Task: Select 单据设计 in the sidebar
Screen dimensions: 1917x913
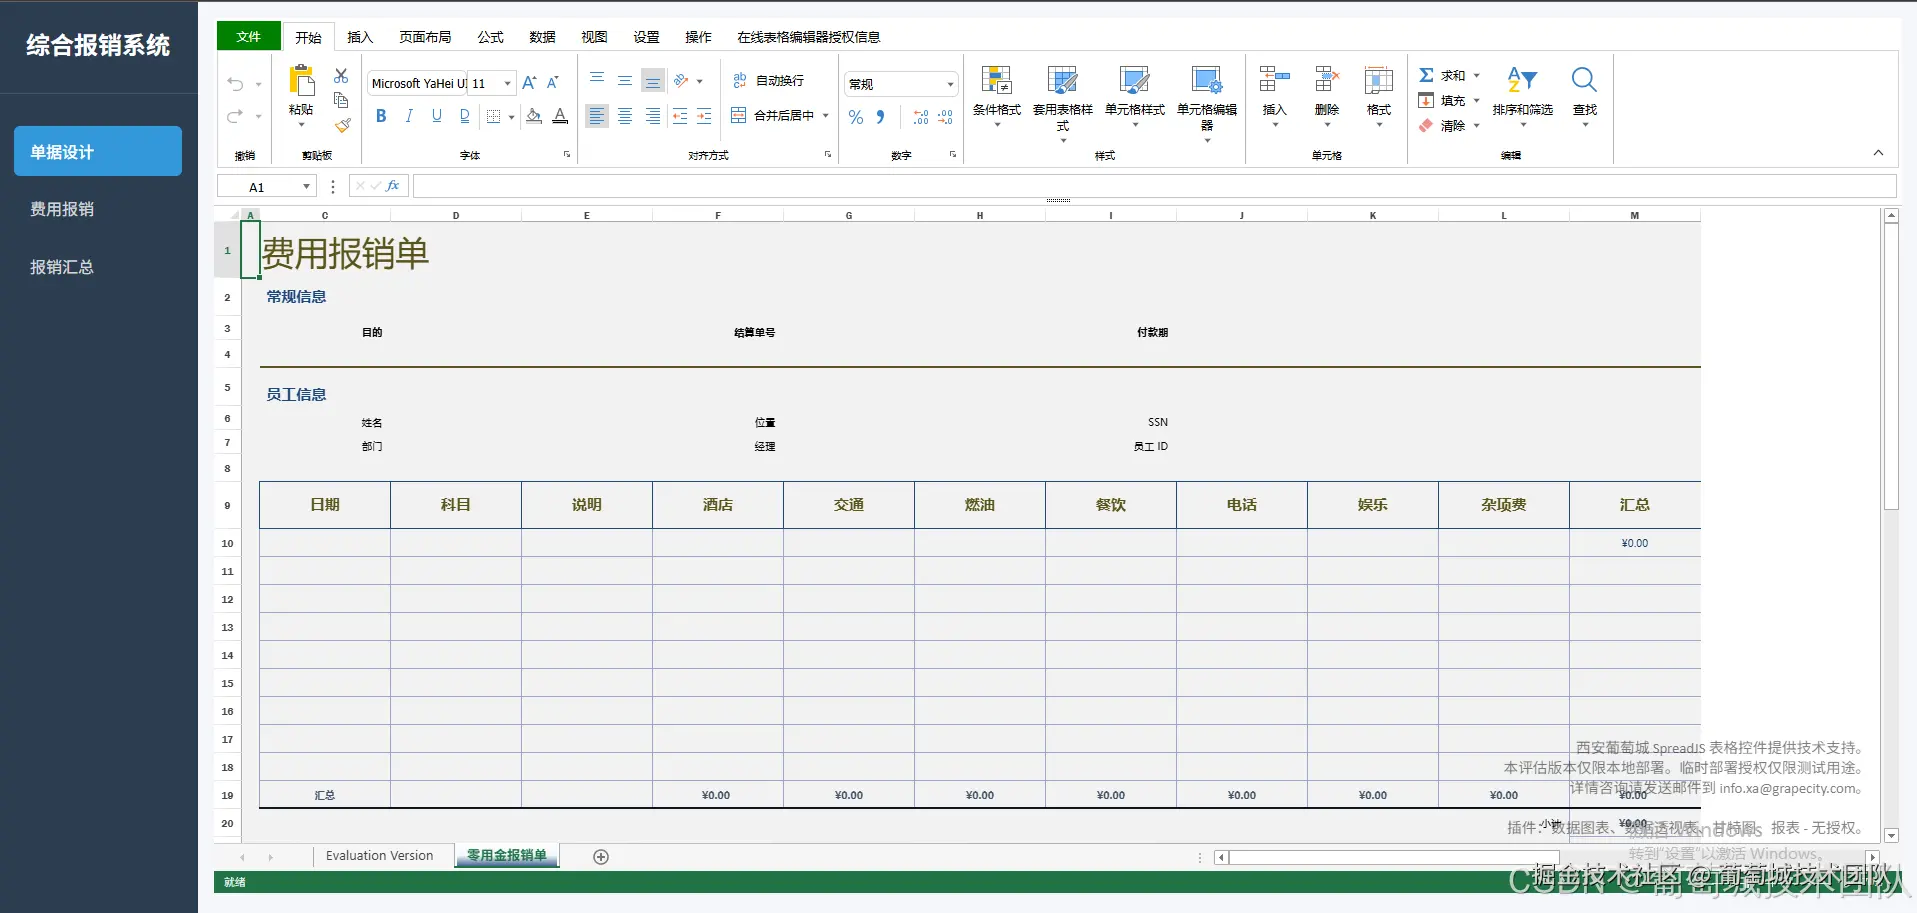Action: 98,151
